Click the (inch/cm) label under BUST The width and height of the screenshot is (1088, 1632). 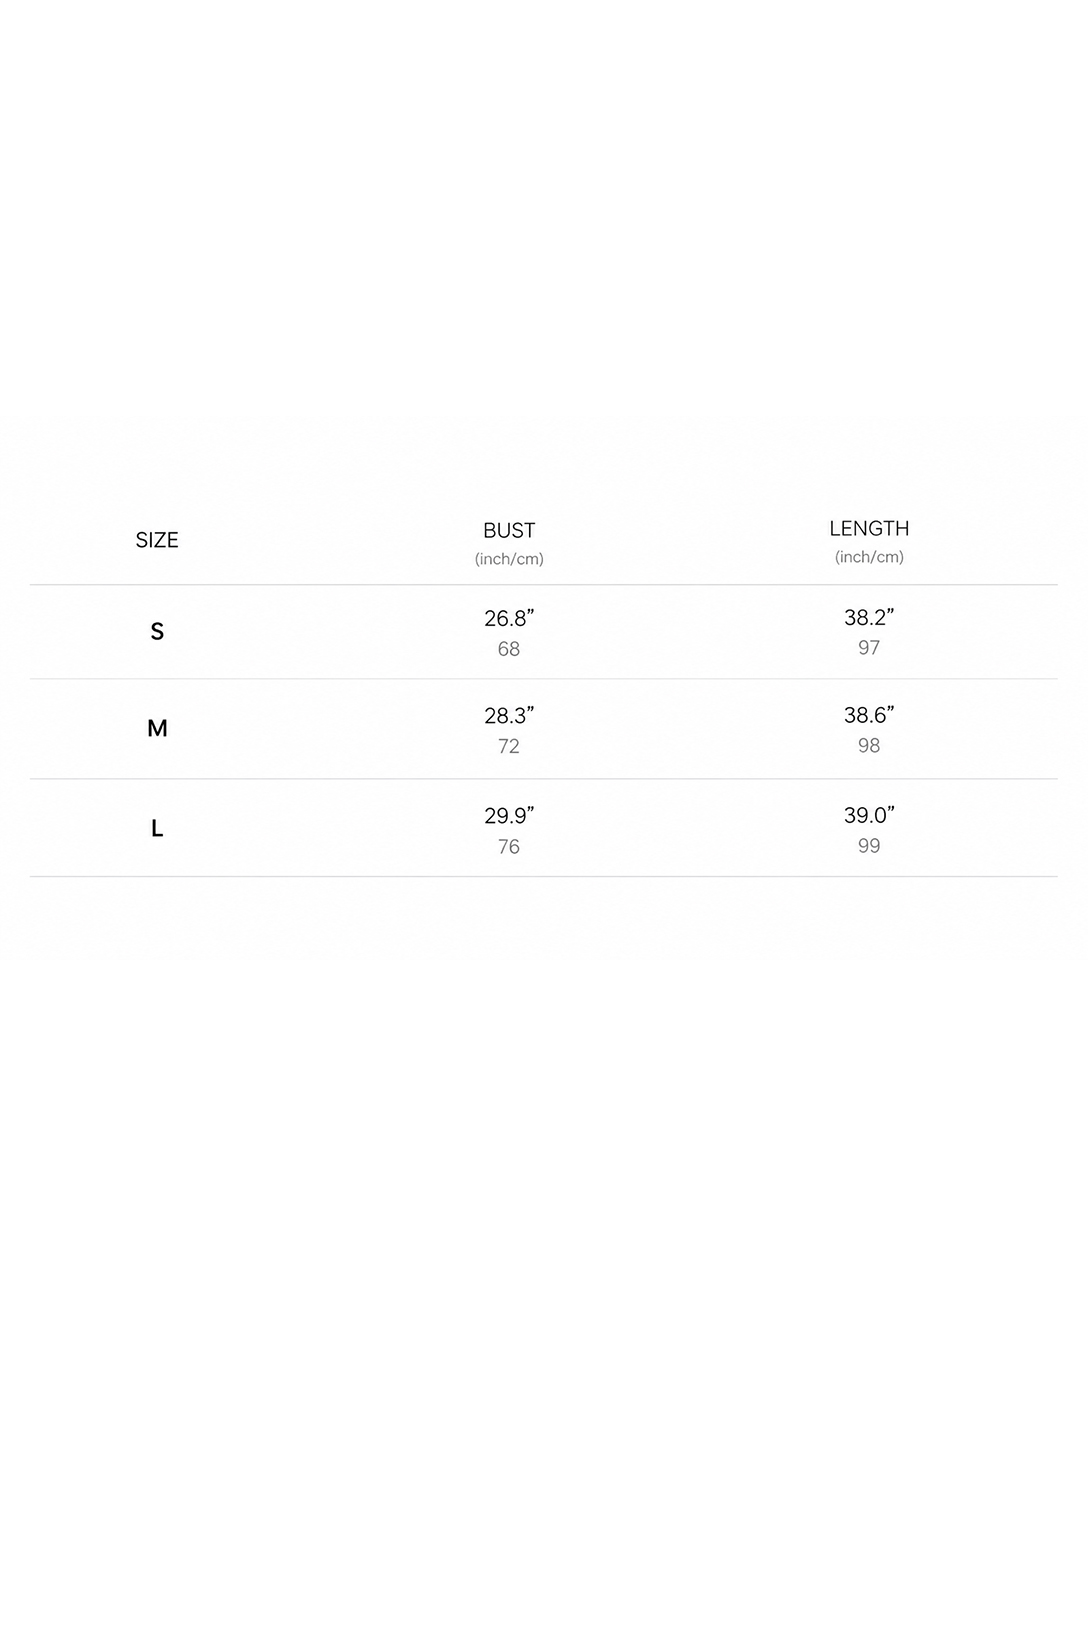[509, 559]
